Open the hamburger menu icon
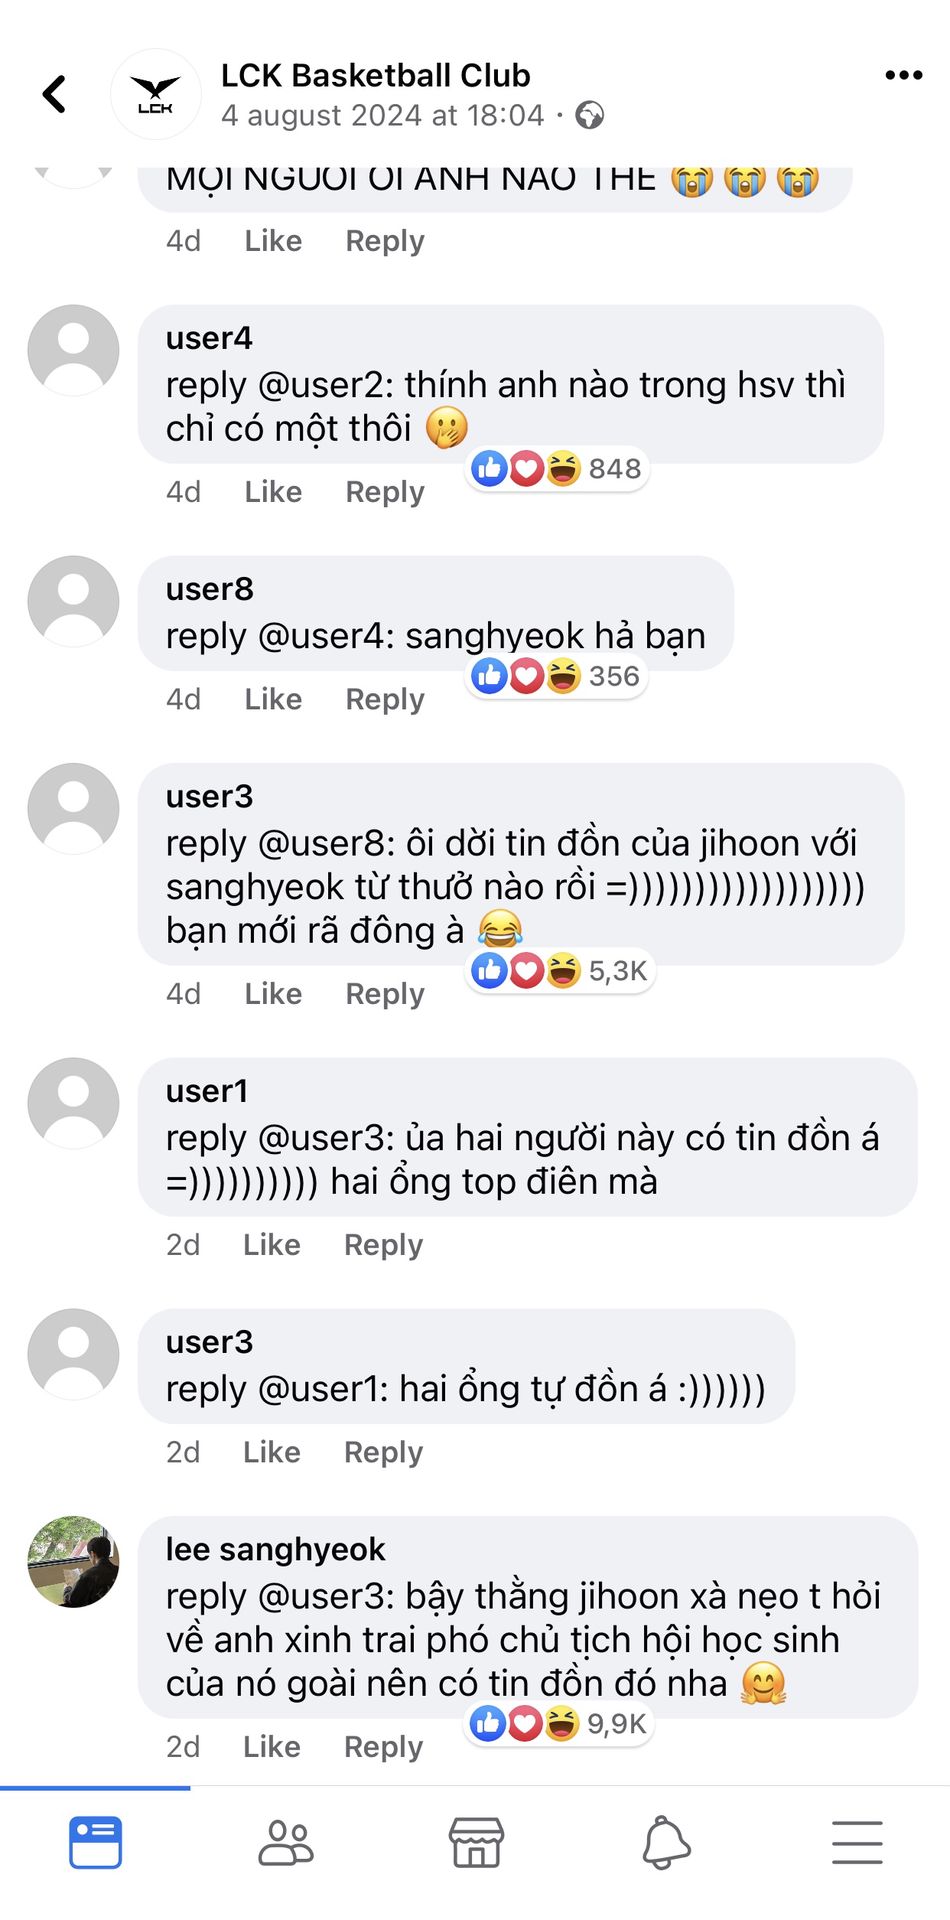This screenshot has height=1920, width=950. tap(857, 1842)
